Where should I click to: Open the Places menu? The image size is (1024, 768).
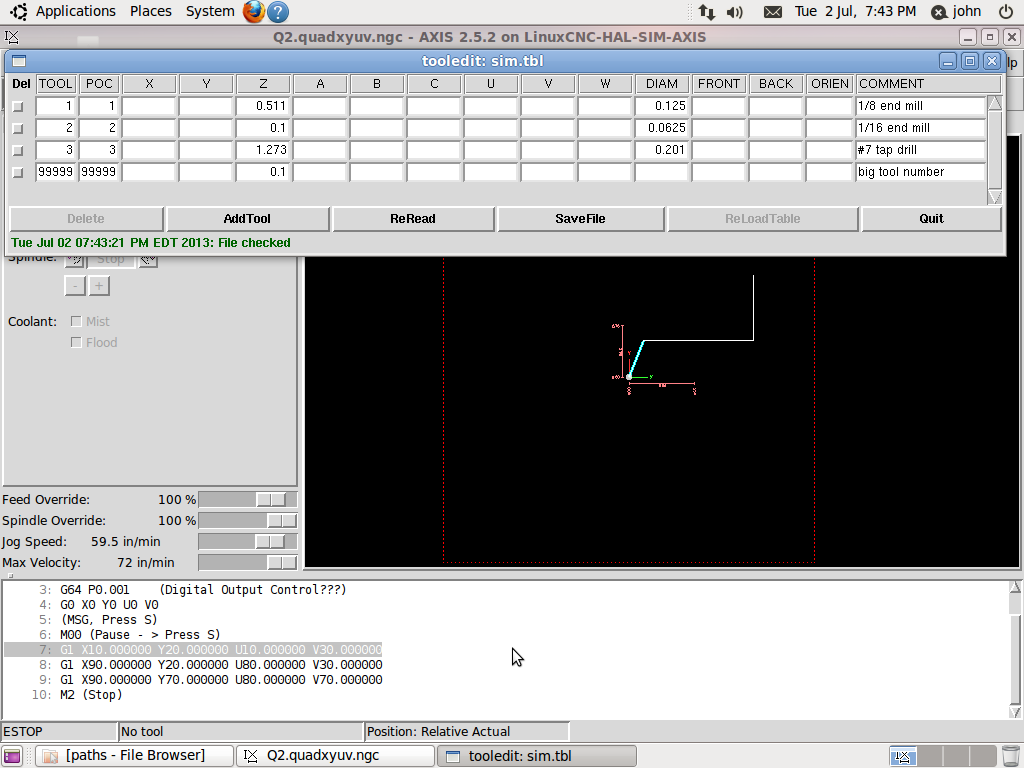pos(151,12)
